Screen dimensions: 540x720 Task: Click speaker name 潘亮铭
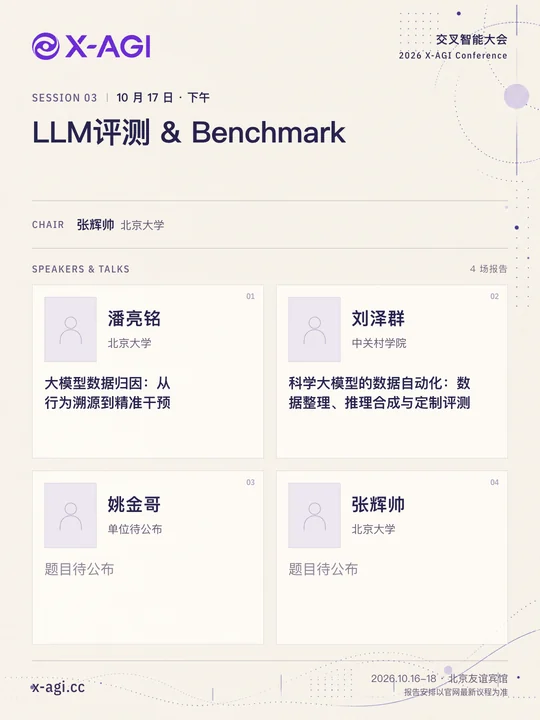coord(134,318)
